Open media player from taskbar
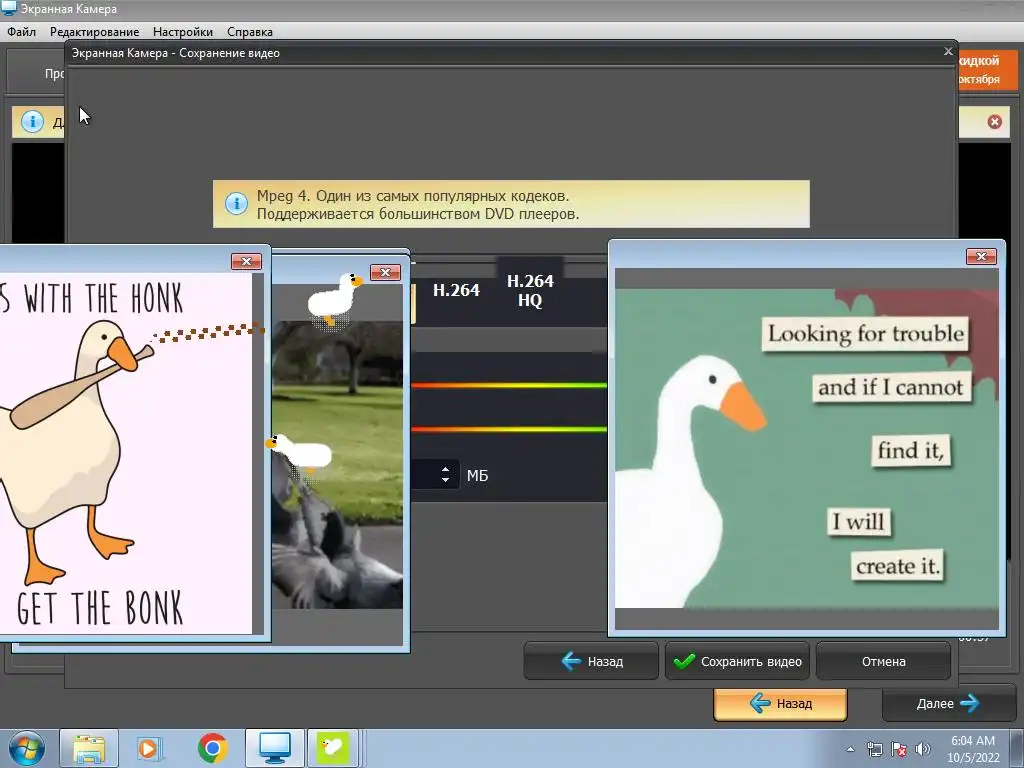This screenshot has width=1024, height=768. tap(148, 748)
